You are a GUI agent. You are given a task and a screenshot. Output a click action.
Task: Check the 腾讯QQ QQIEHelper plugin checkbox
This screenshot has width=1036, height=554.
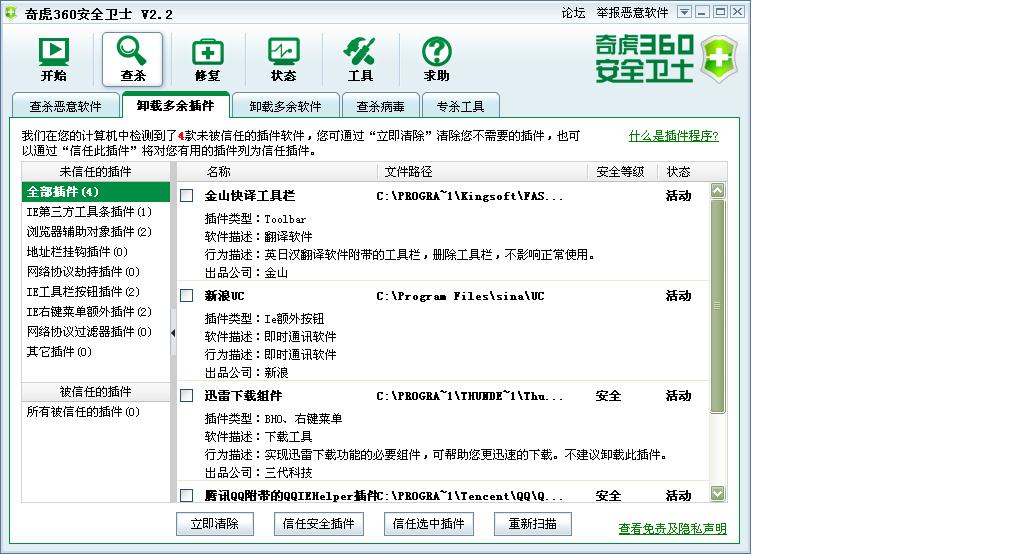click(x=187, y=495)
